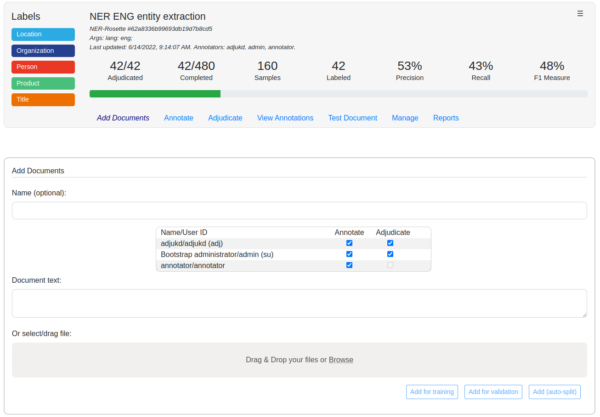
Task: Open the Reports menu
Action: [x=446, y=118]
